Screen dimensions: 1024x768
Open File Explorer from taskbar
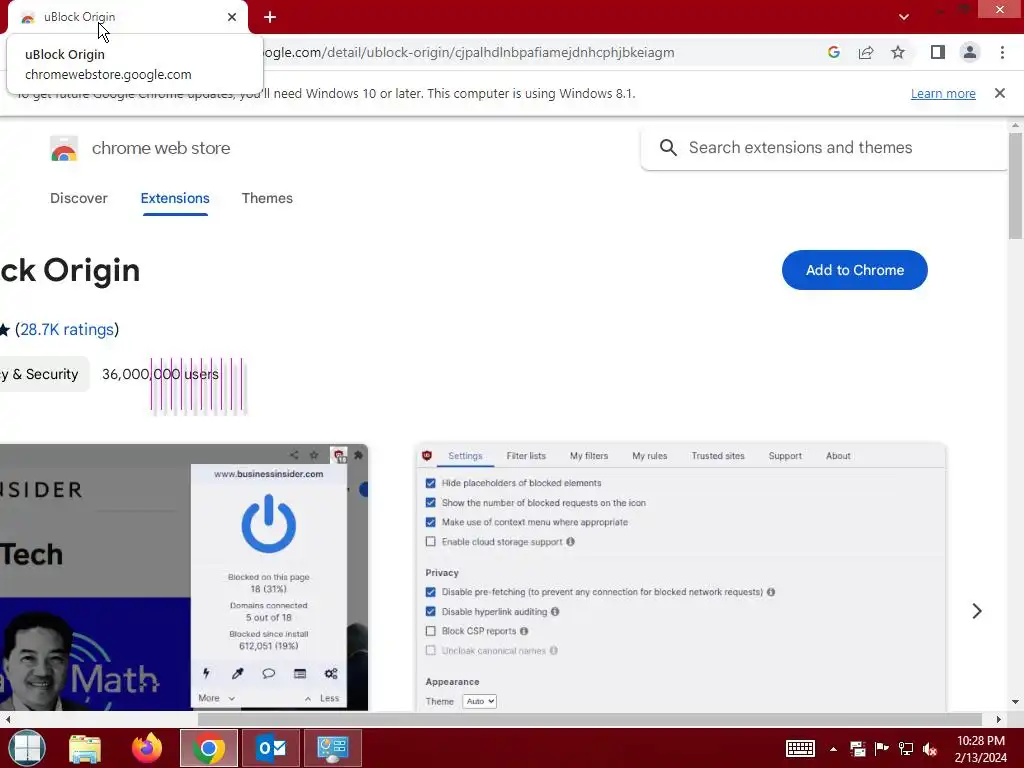coord(85,748)
